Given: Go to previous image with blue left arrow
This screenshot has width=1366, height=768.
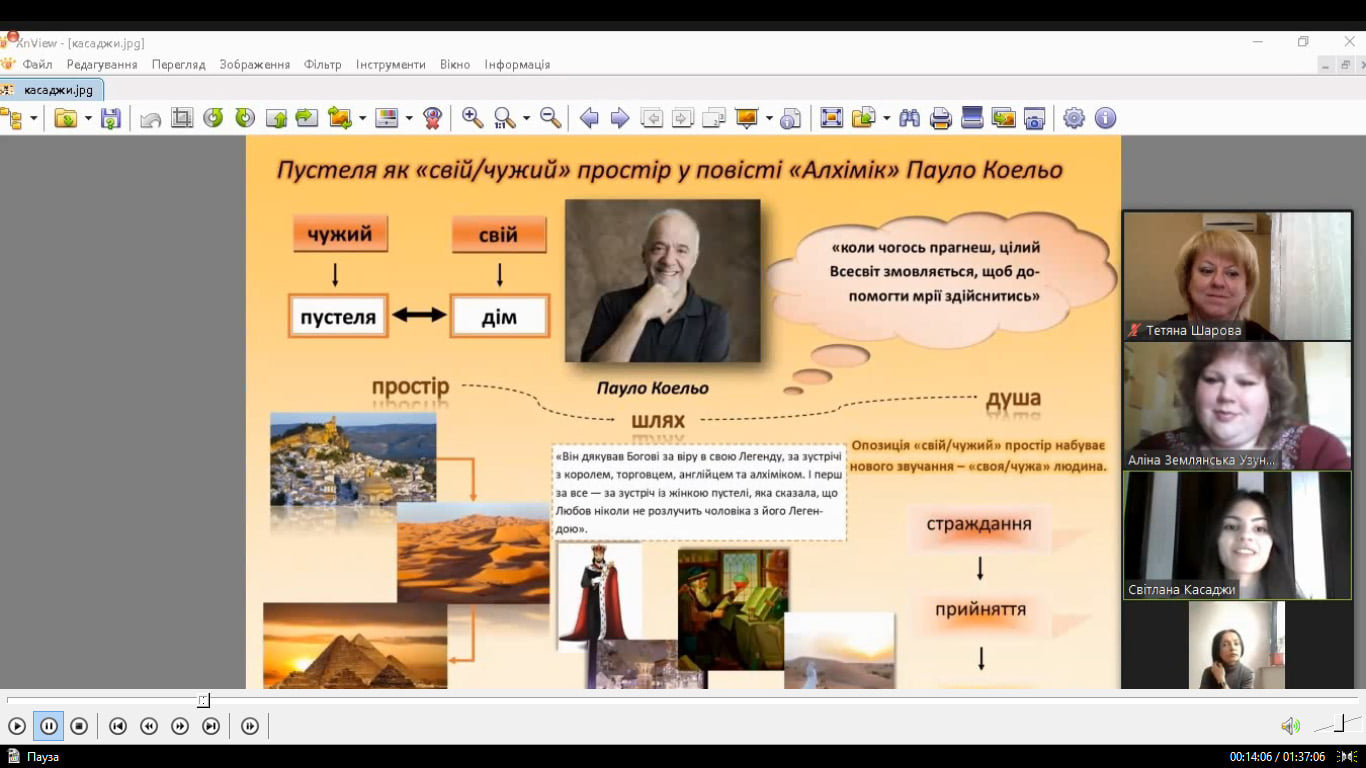Looking at the screenshot, I should point(589,118).
